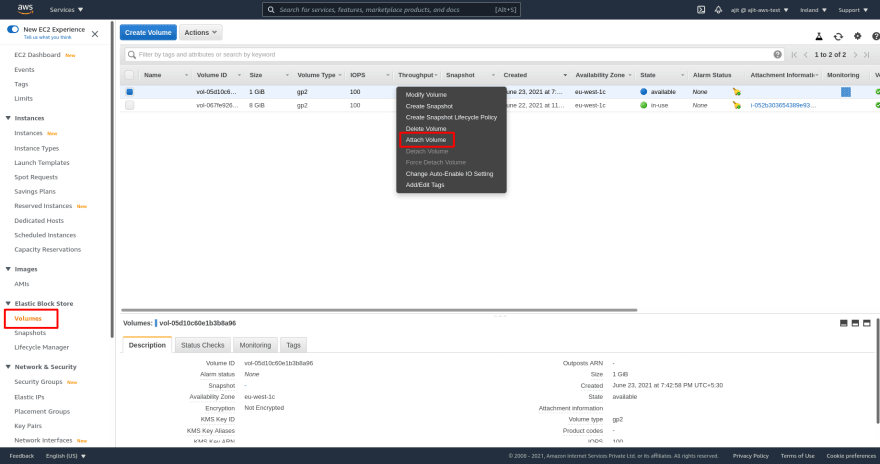
Task: Open the Description tab
Action: pos(147,345)
